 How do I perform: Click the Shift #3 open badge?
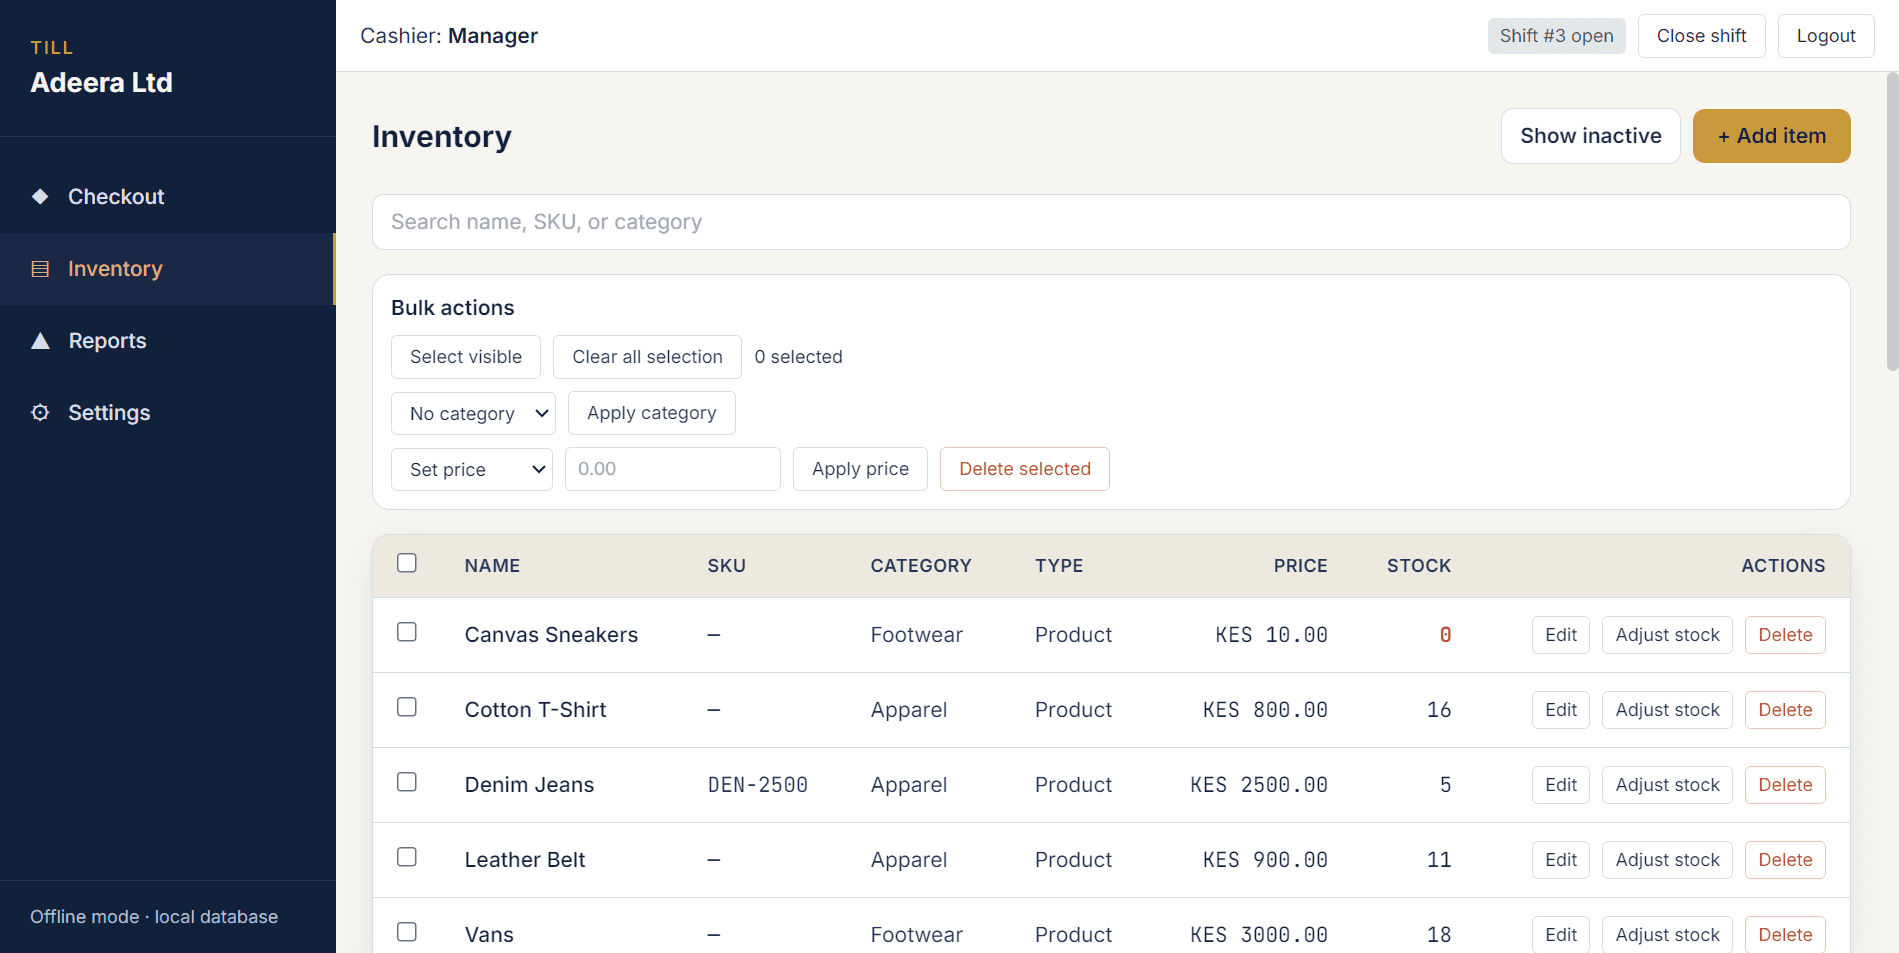(x=1556, y=36)
